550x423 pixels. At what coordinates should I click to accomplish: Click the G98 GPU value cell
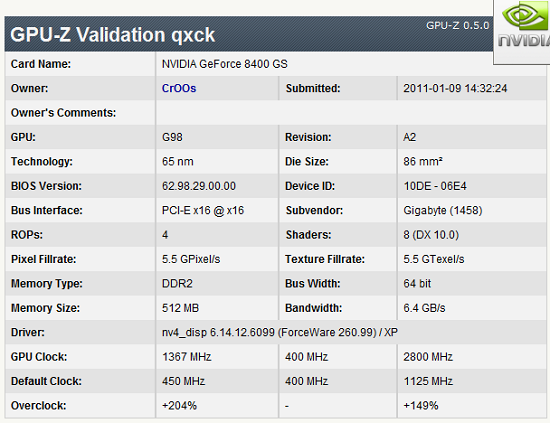172,137
